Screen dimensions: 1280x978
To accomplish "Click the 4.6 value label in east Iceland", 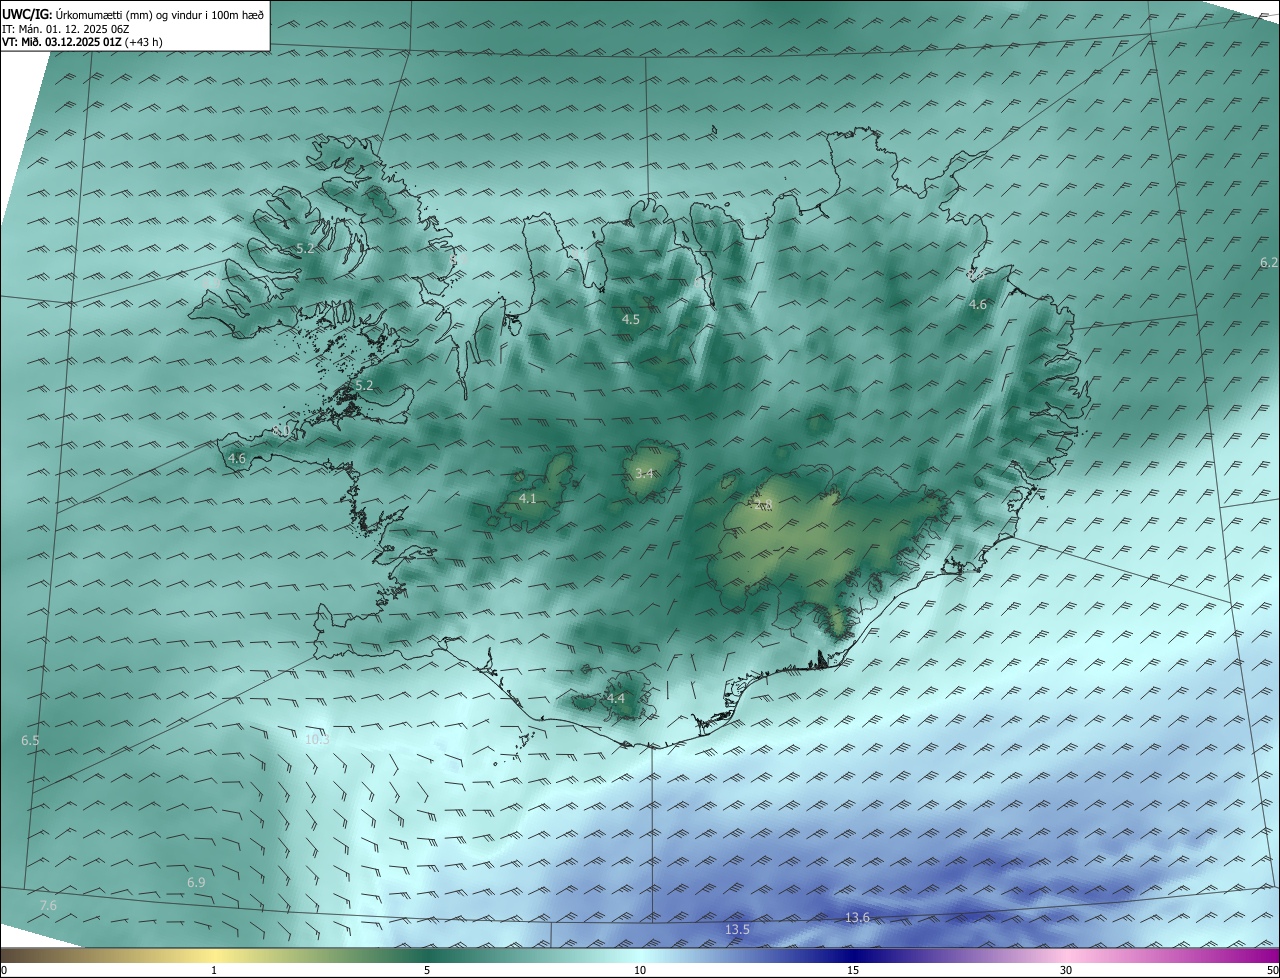I will [978, 305].
